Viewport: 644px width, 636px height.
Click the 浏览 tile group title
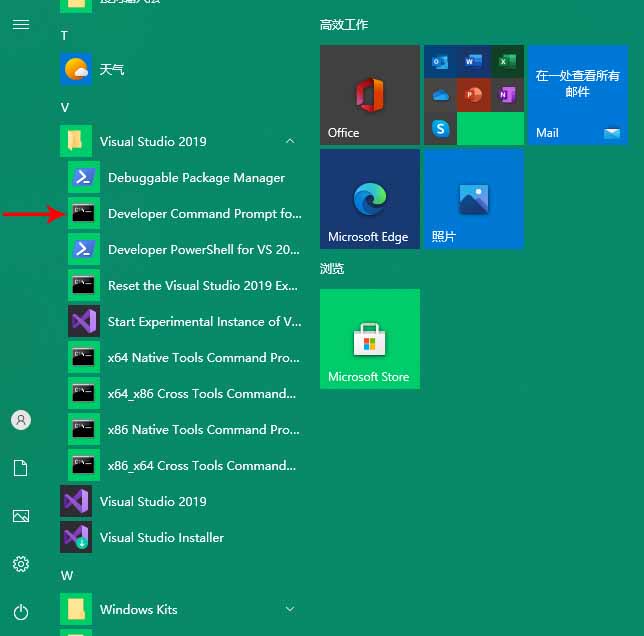click(332, 269)
